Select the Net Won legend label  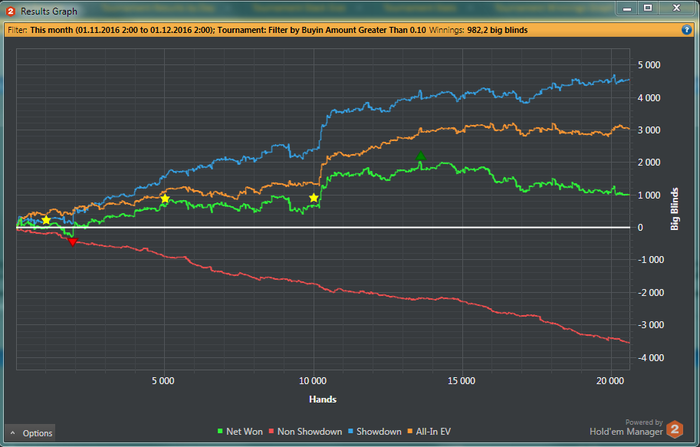244,431
